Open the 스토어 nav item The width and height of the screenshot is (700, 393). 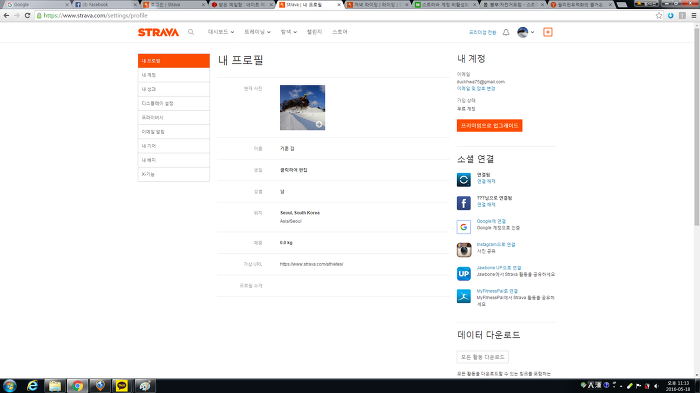click(x=340, y=32)
